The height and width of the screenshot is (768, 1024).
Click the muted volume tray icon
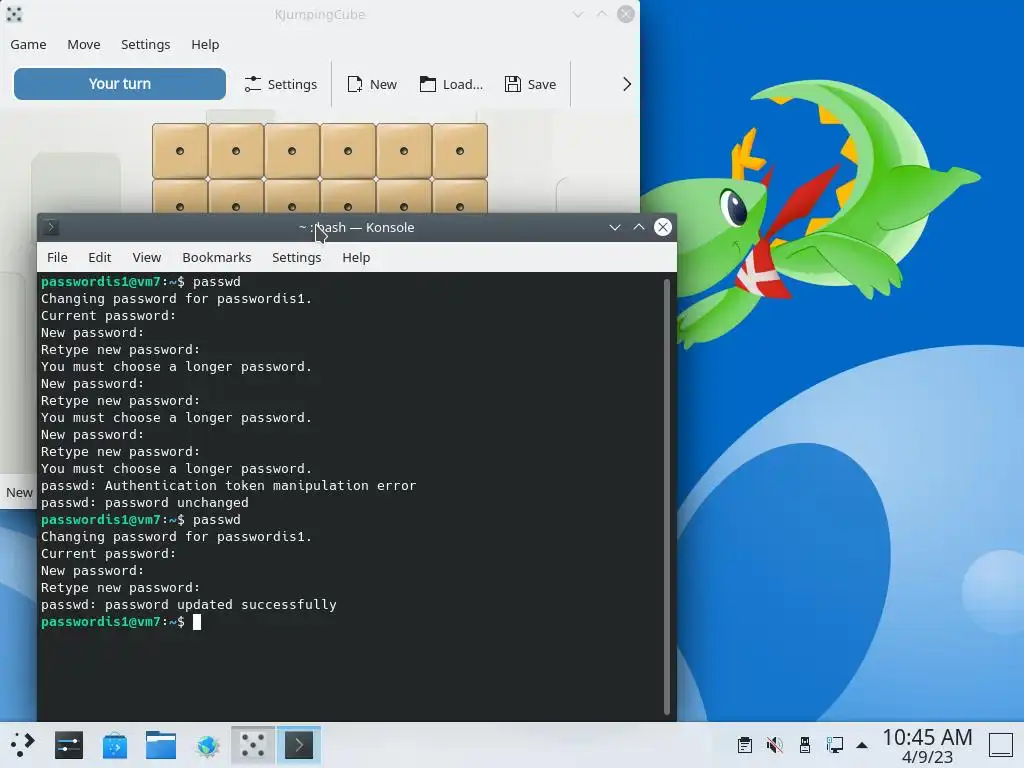pos(775,745)
